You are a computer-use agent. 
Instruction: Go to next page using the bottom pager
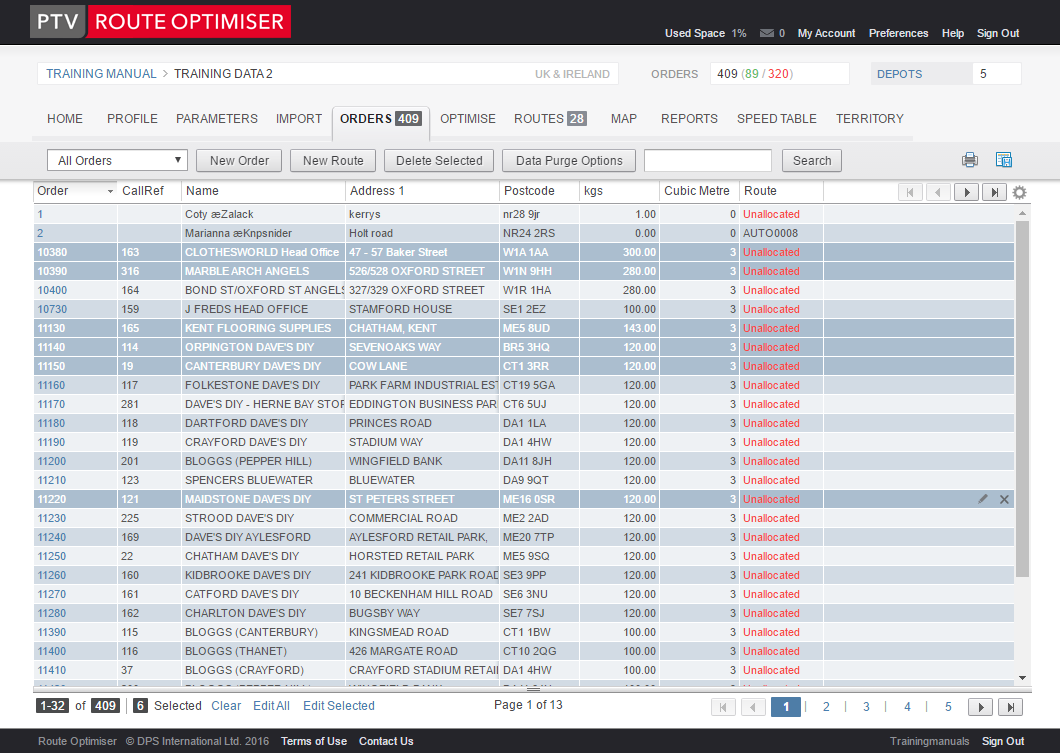click(x=980, y=707)
